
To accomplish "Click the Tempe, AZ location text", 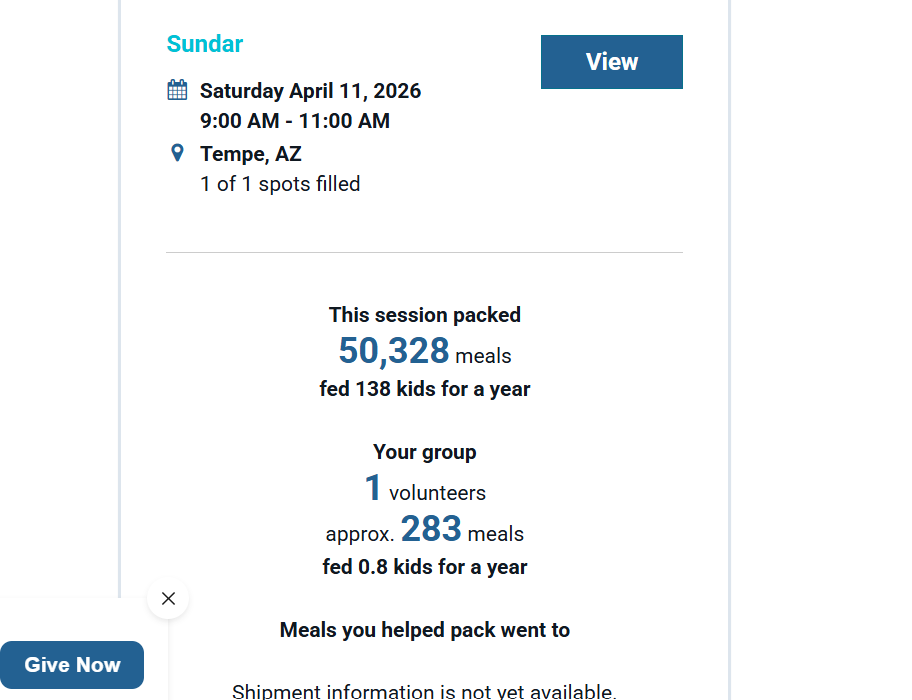I will (x=250, y=154).
